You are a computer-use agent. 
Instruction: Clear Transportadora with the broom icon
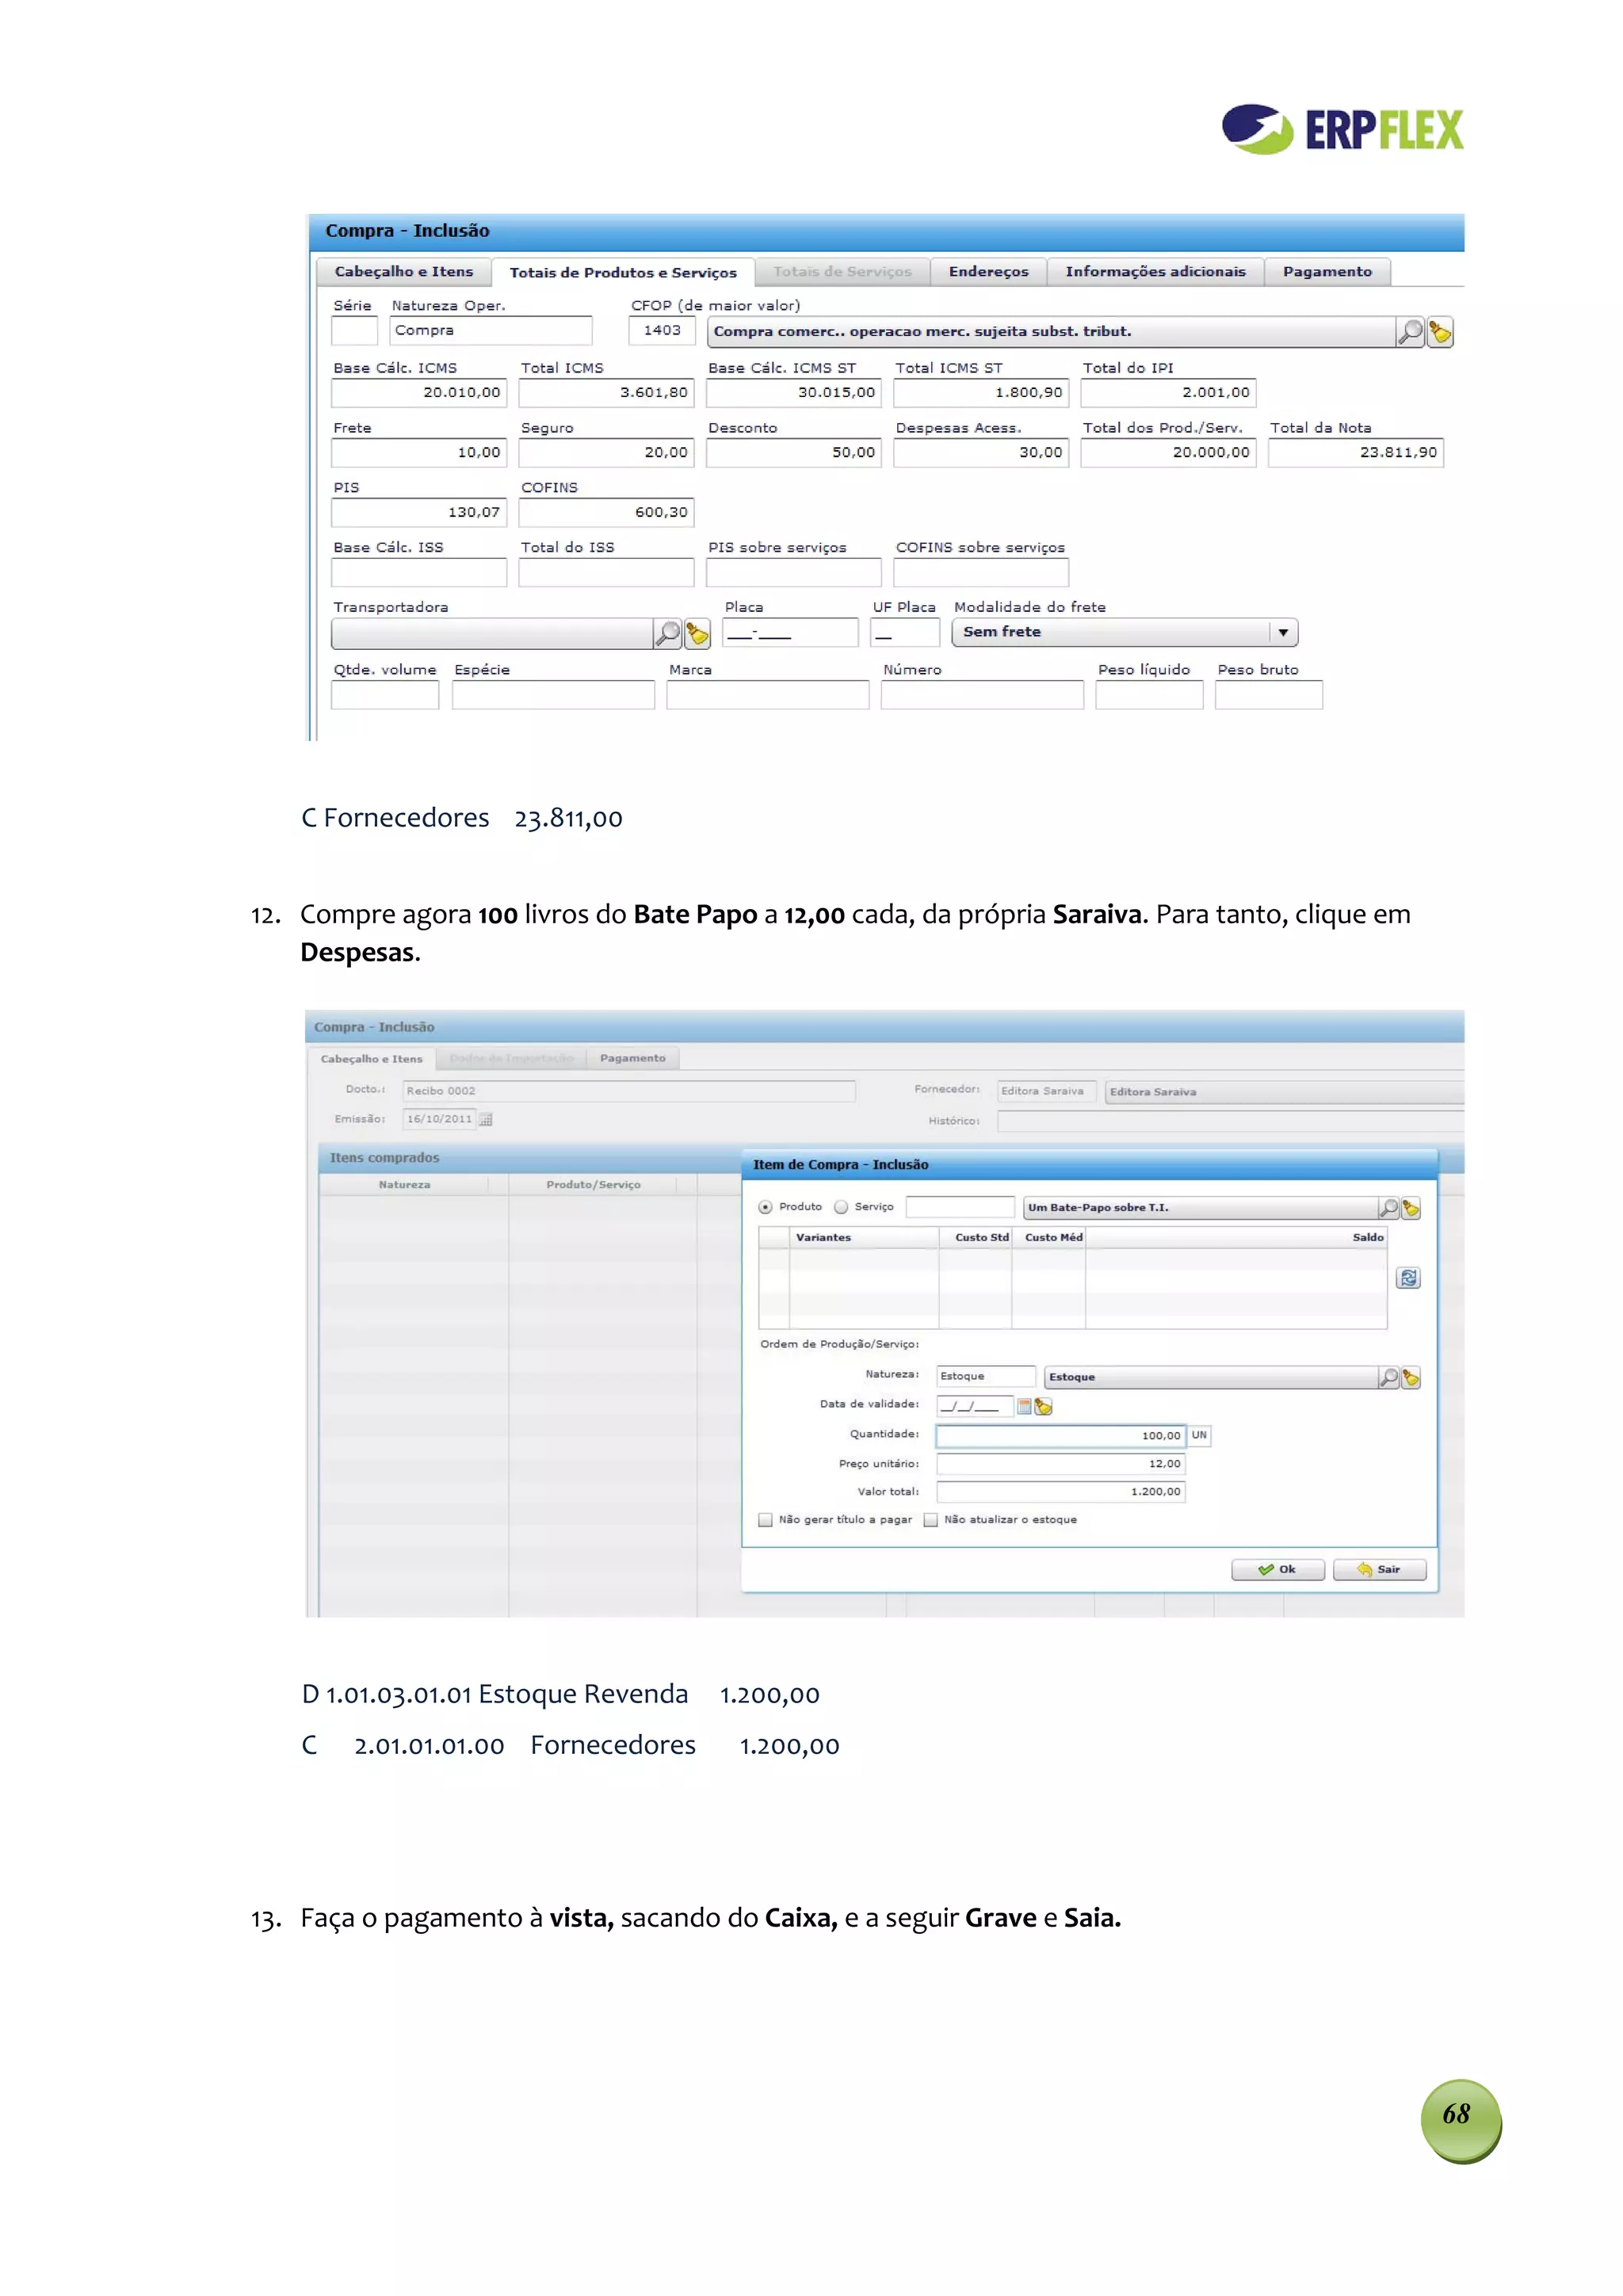[697, 633]
